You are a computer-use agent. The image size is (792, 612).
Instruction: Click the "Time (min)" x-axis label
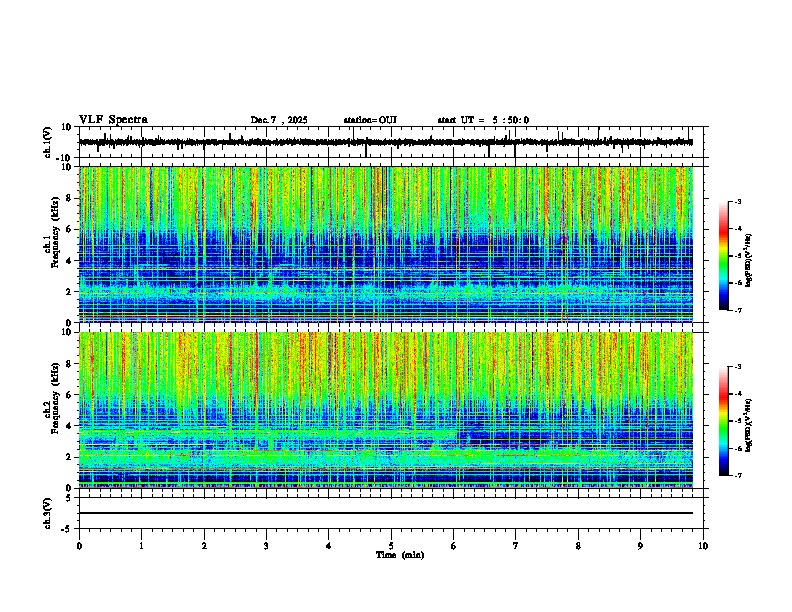coord(400,555)
